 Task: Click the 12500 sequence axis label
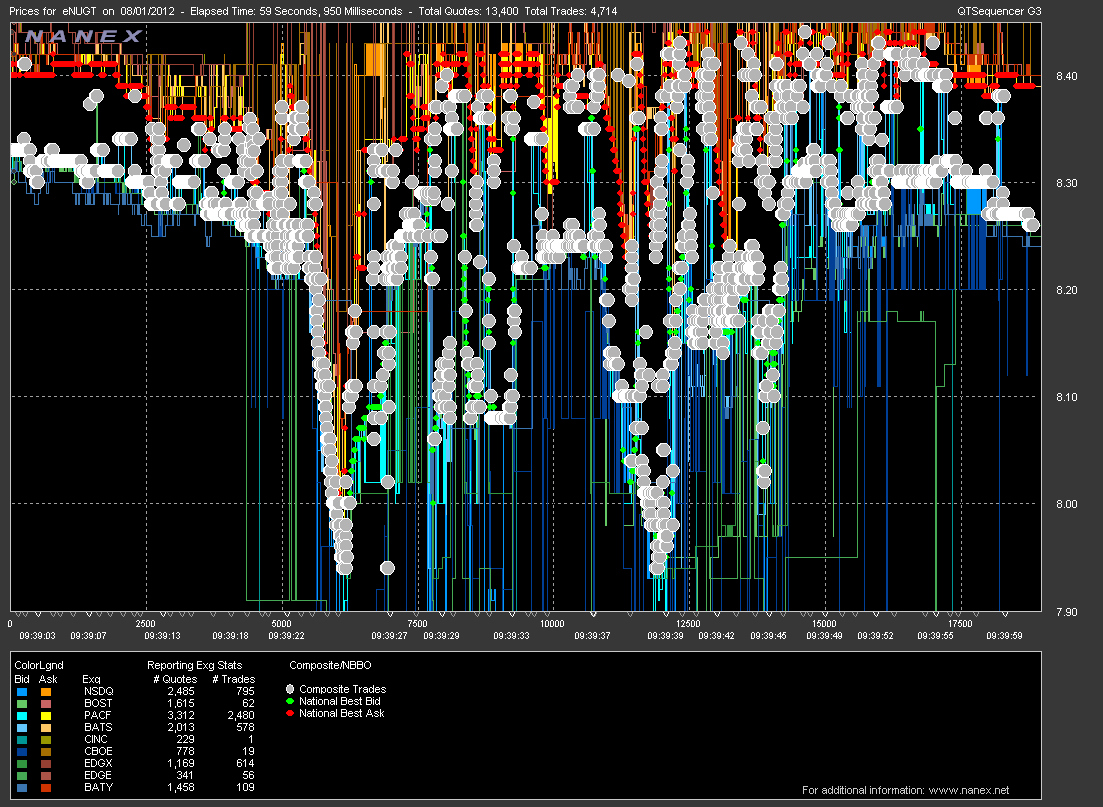[688, 623]
